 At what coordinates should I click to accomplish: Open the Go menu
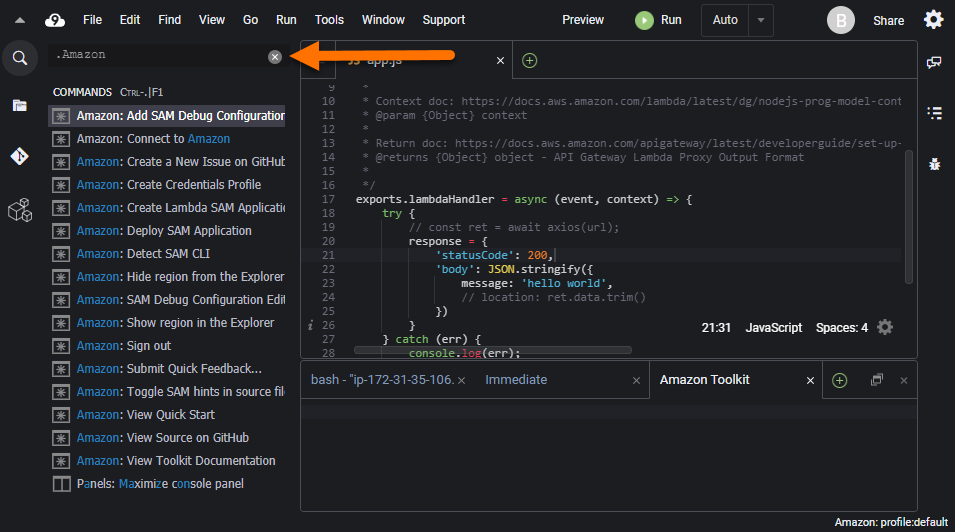(250, 20)
